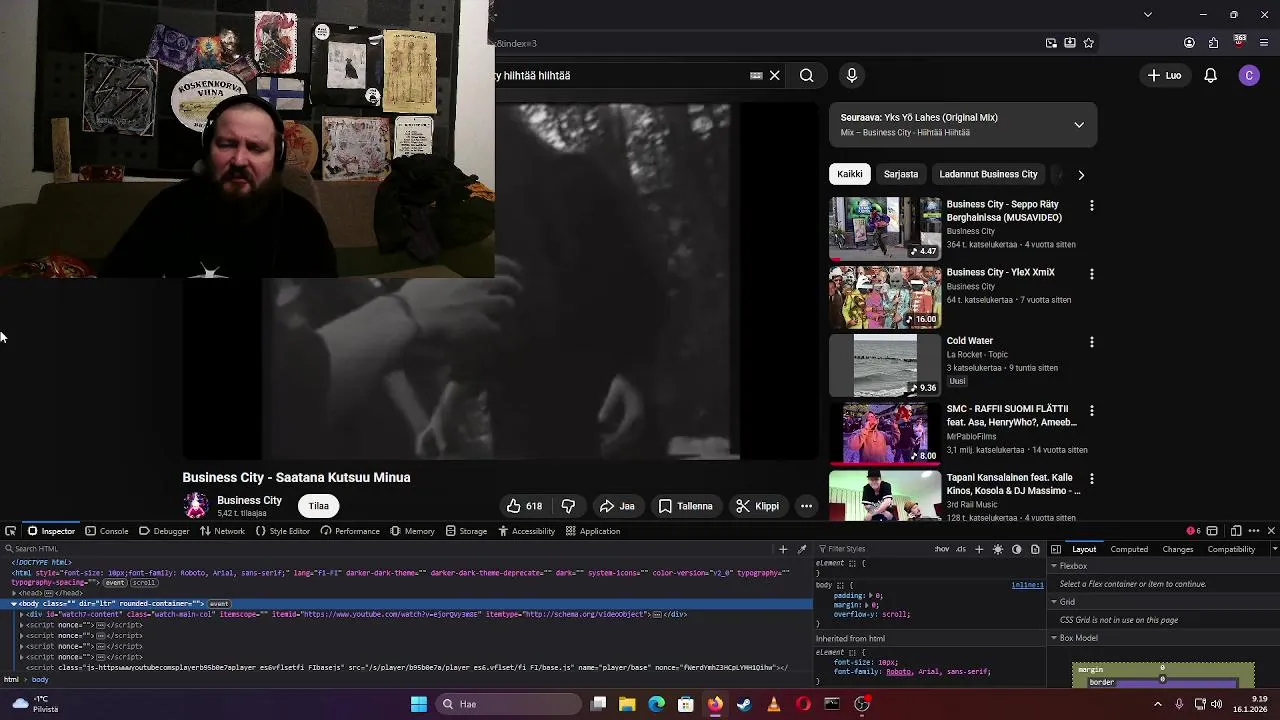The width and height of the screenshot is (1280, 720).
Task: Focus the Search HTML field
Action: 390,549
